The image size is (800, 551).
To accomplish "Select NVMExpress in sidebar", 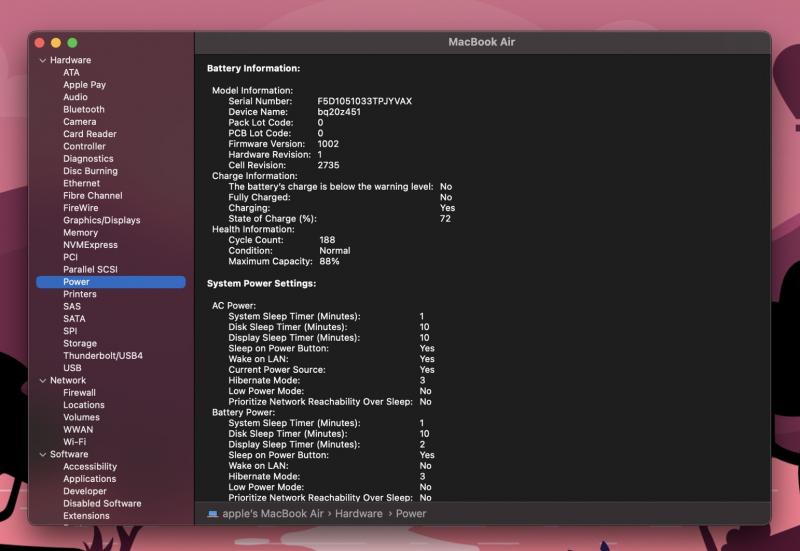I will 90,245.
